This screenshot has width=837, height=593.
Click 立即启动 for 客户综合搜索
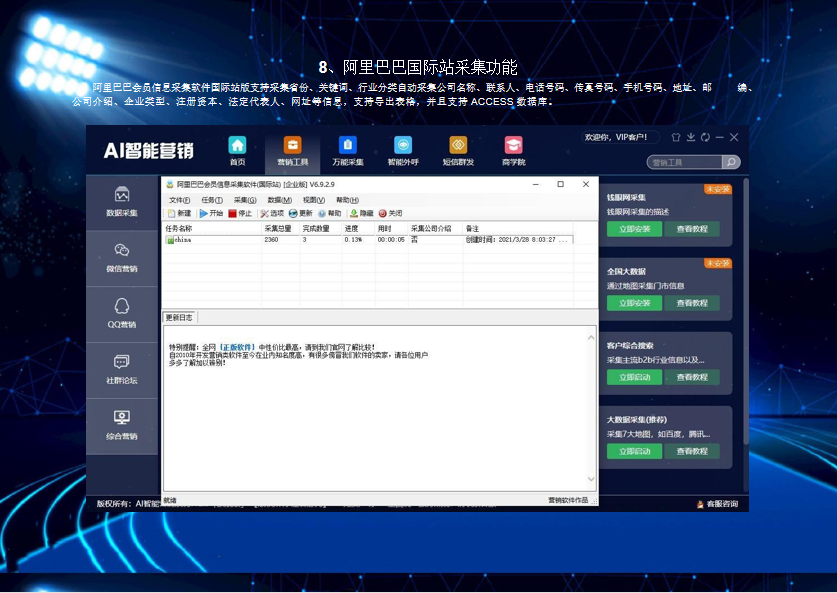[x=634, y=377]
